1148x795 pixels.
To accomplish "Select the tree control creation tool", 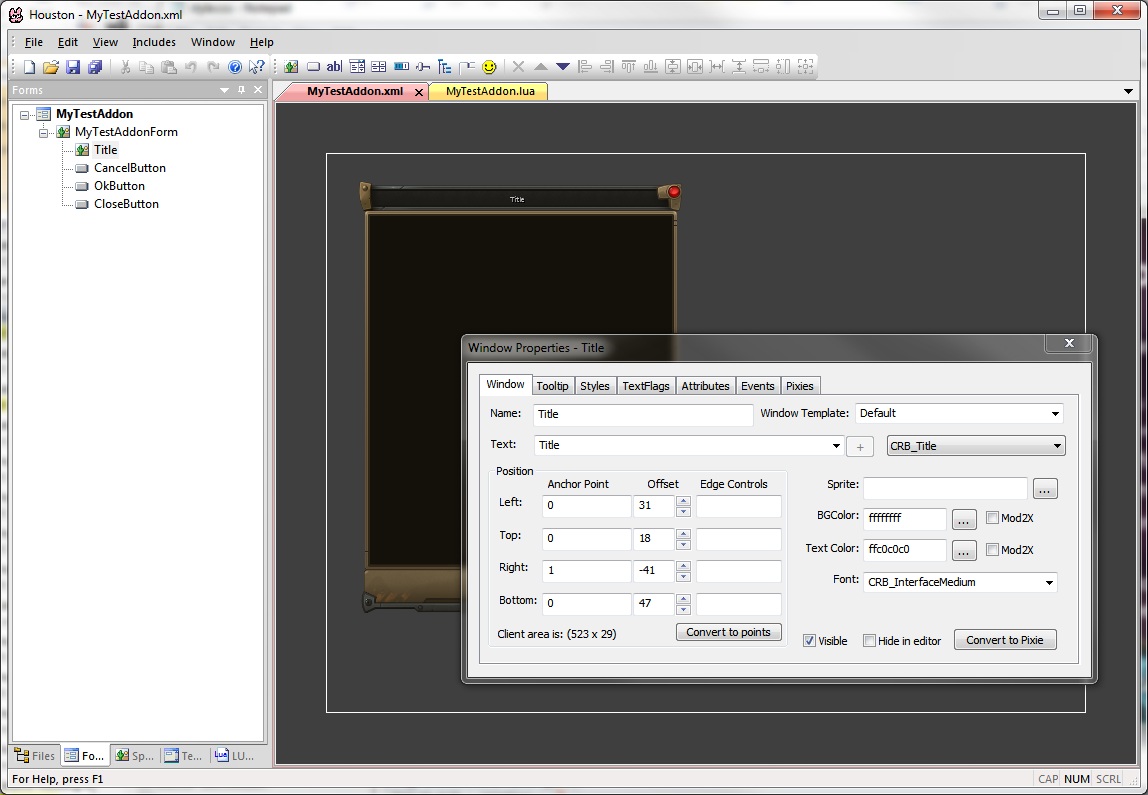I will click(x=444, y=66).
